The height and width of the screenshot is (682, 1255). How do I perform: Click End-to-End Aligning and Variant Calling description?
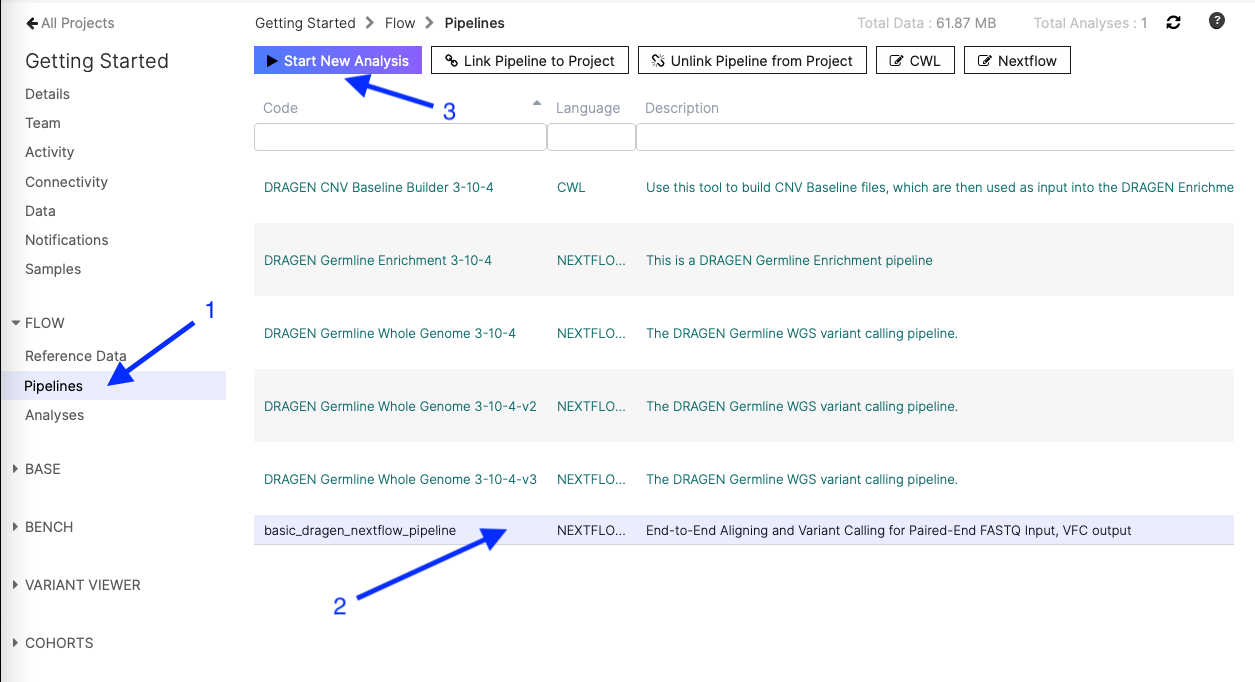click(x=889, y=530)
